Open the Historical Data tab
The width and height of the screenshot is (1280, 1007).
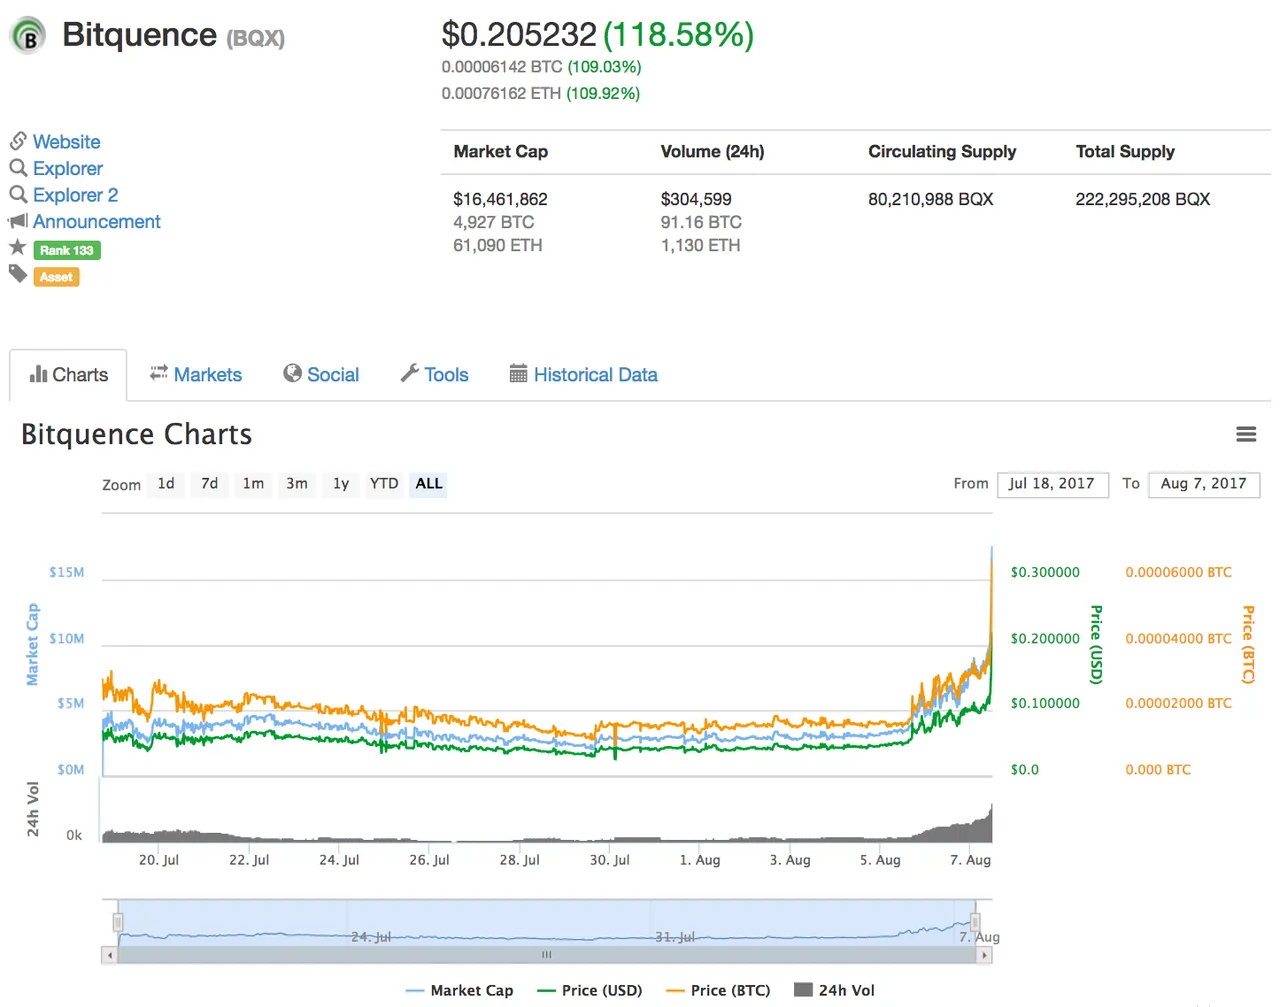pos(584,375)
